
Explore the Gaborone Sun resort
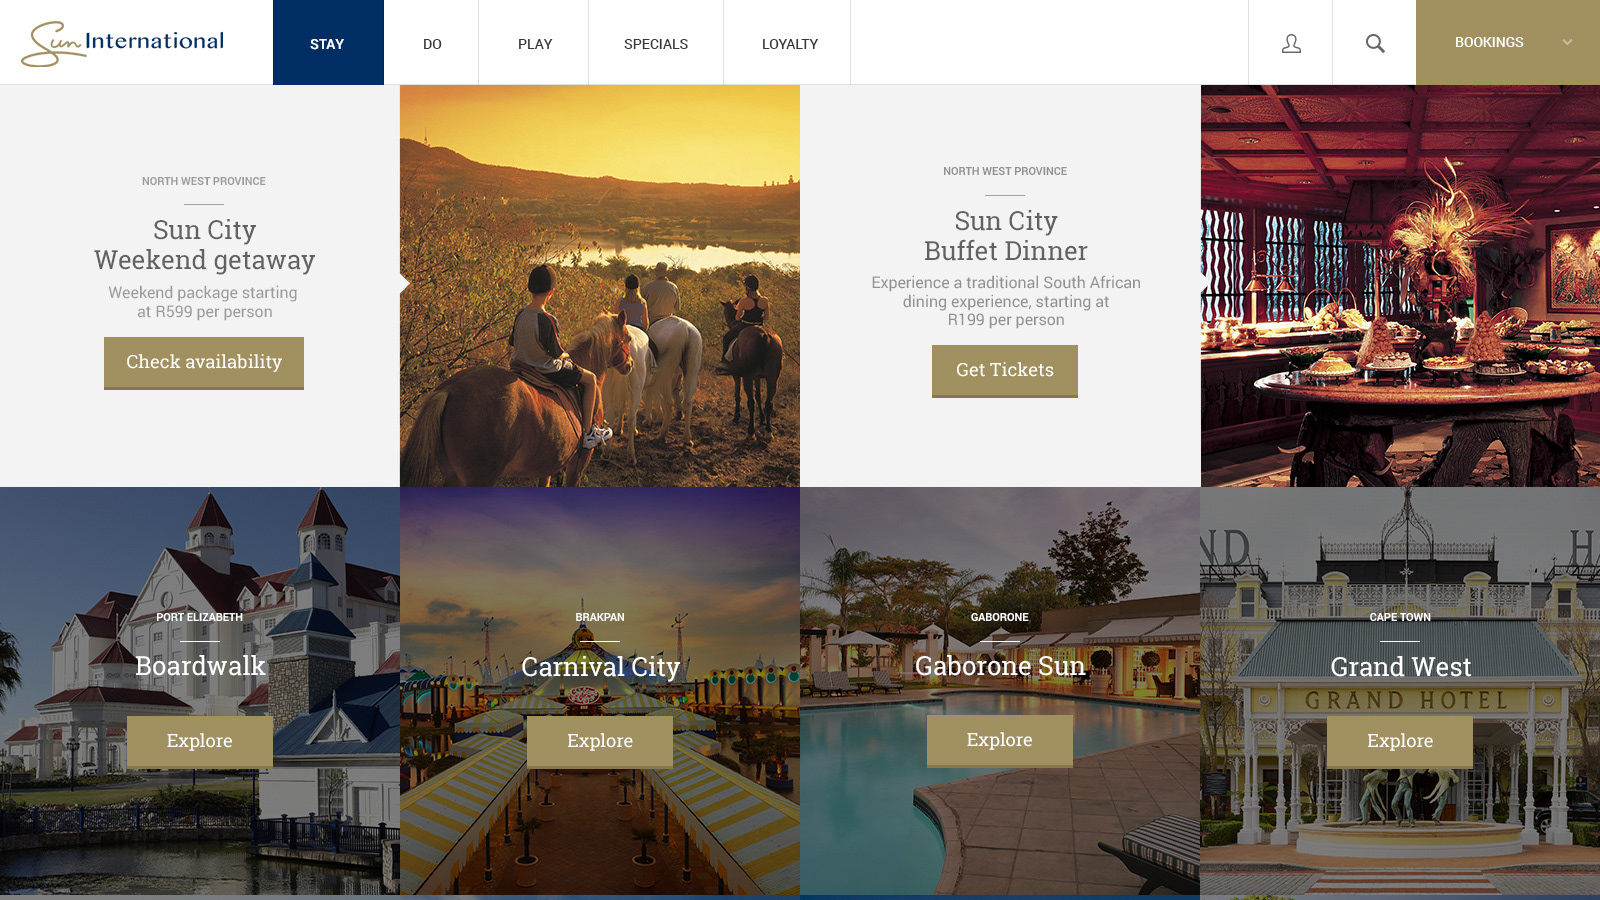1000,741
